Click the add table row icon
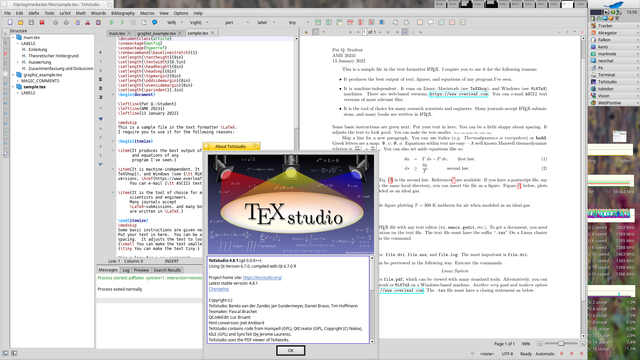 [318, 22]
